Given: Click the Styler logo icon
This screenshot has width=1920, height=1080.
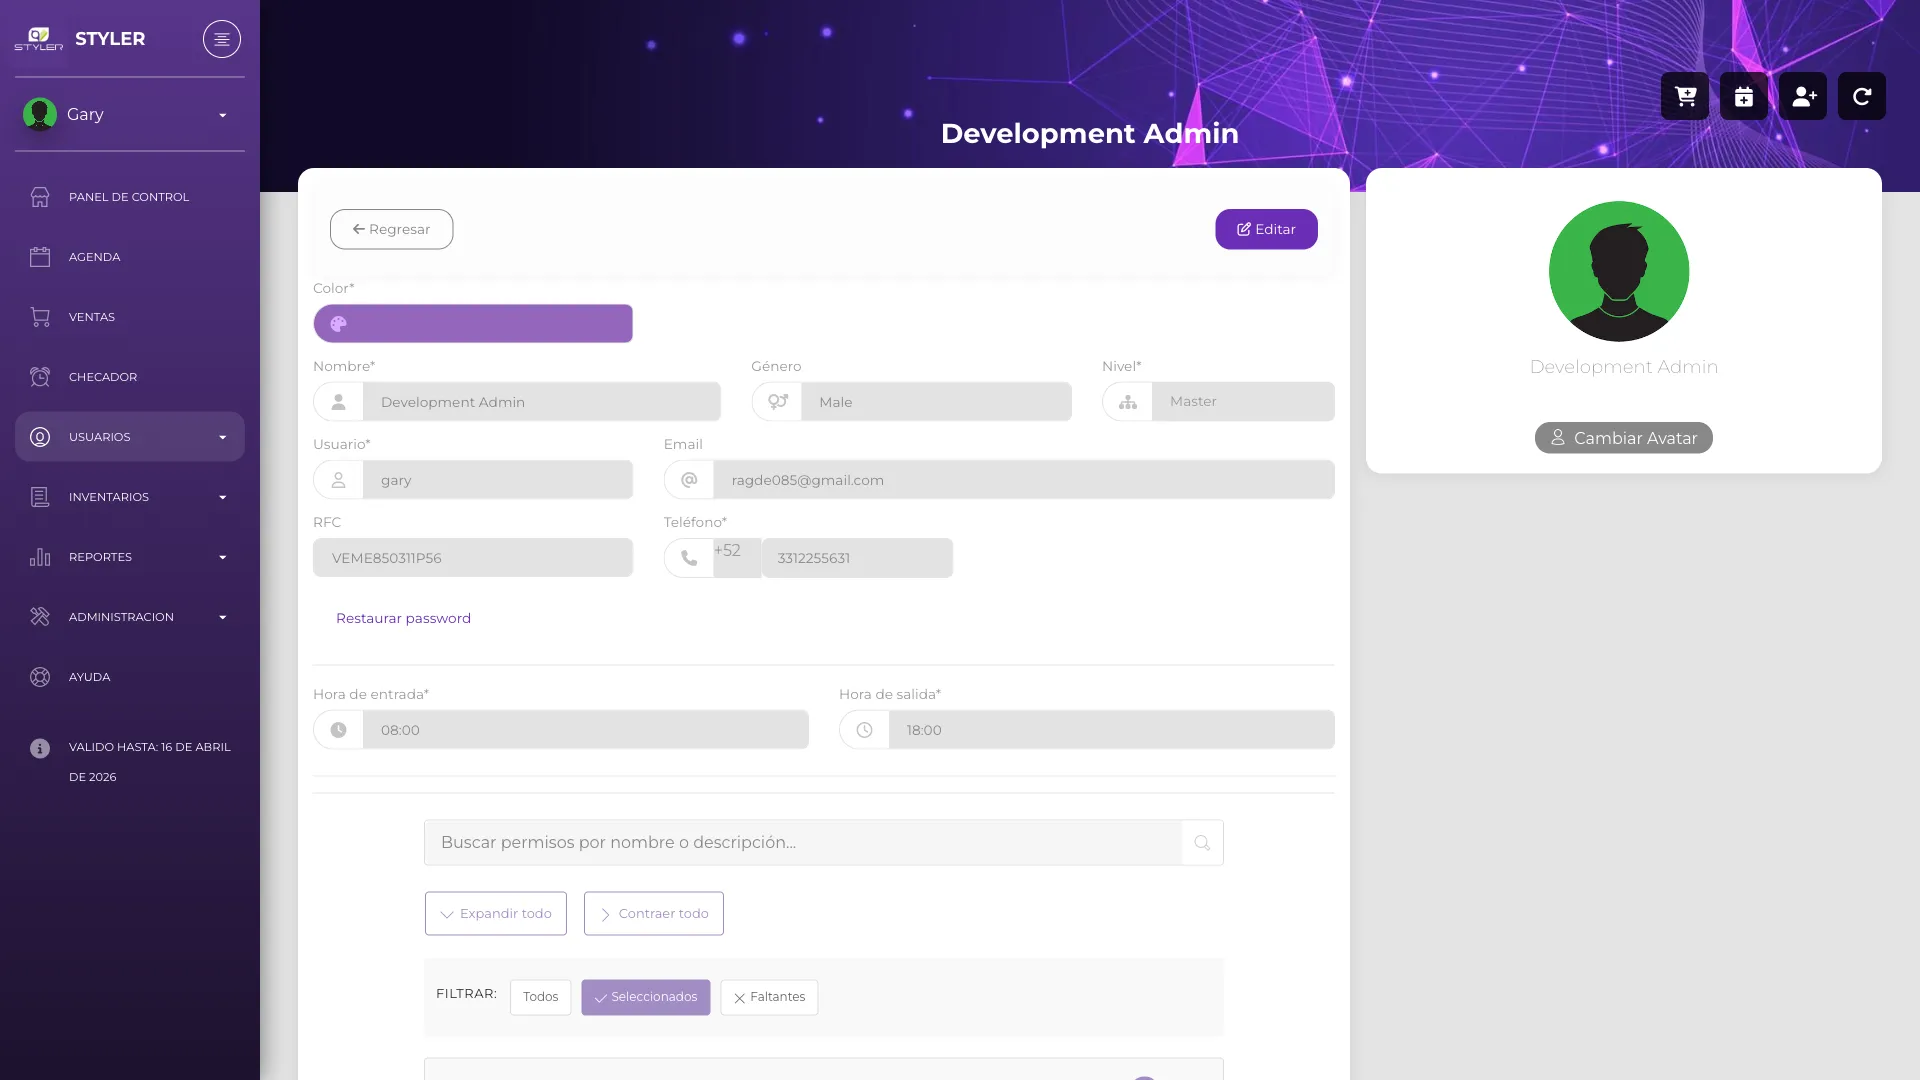Looking at the screenshot, I should pos(39,39).
